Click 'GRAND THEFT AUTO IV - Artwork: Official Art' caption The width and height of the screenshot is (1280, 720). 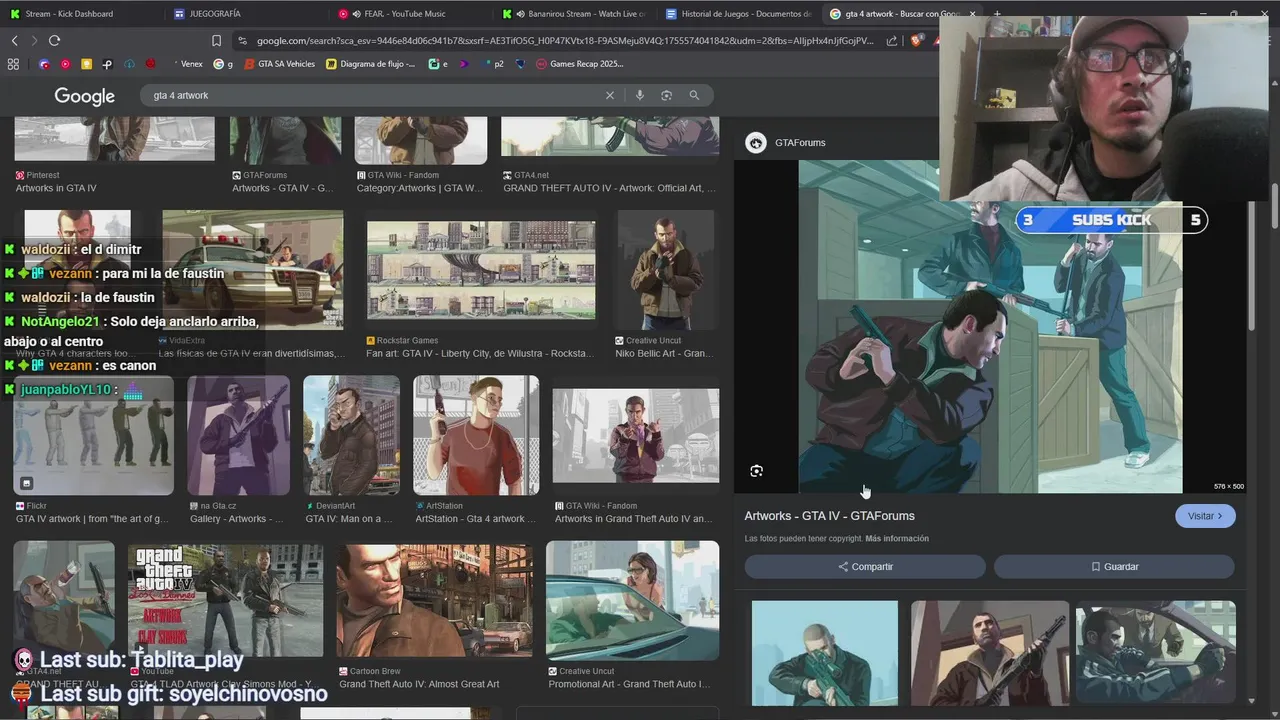[609, 188]
